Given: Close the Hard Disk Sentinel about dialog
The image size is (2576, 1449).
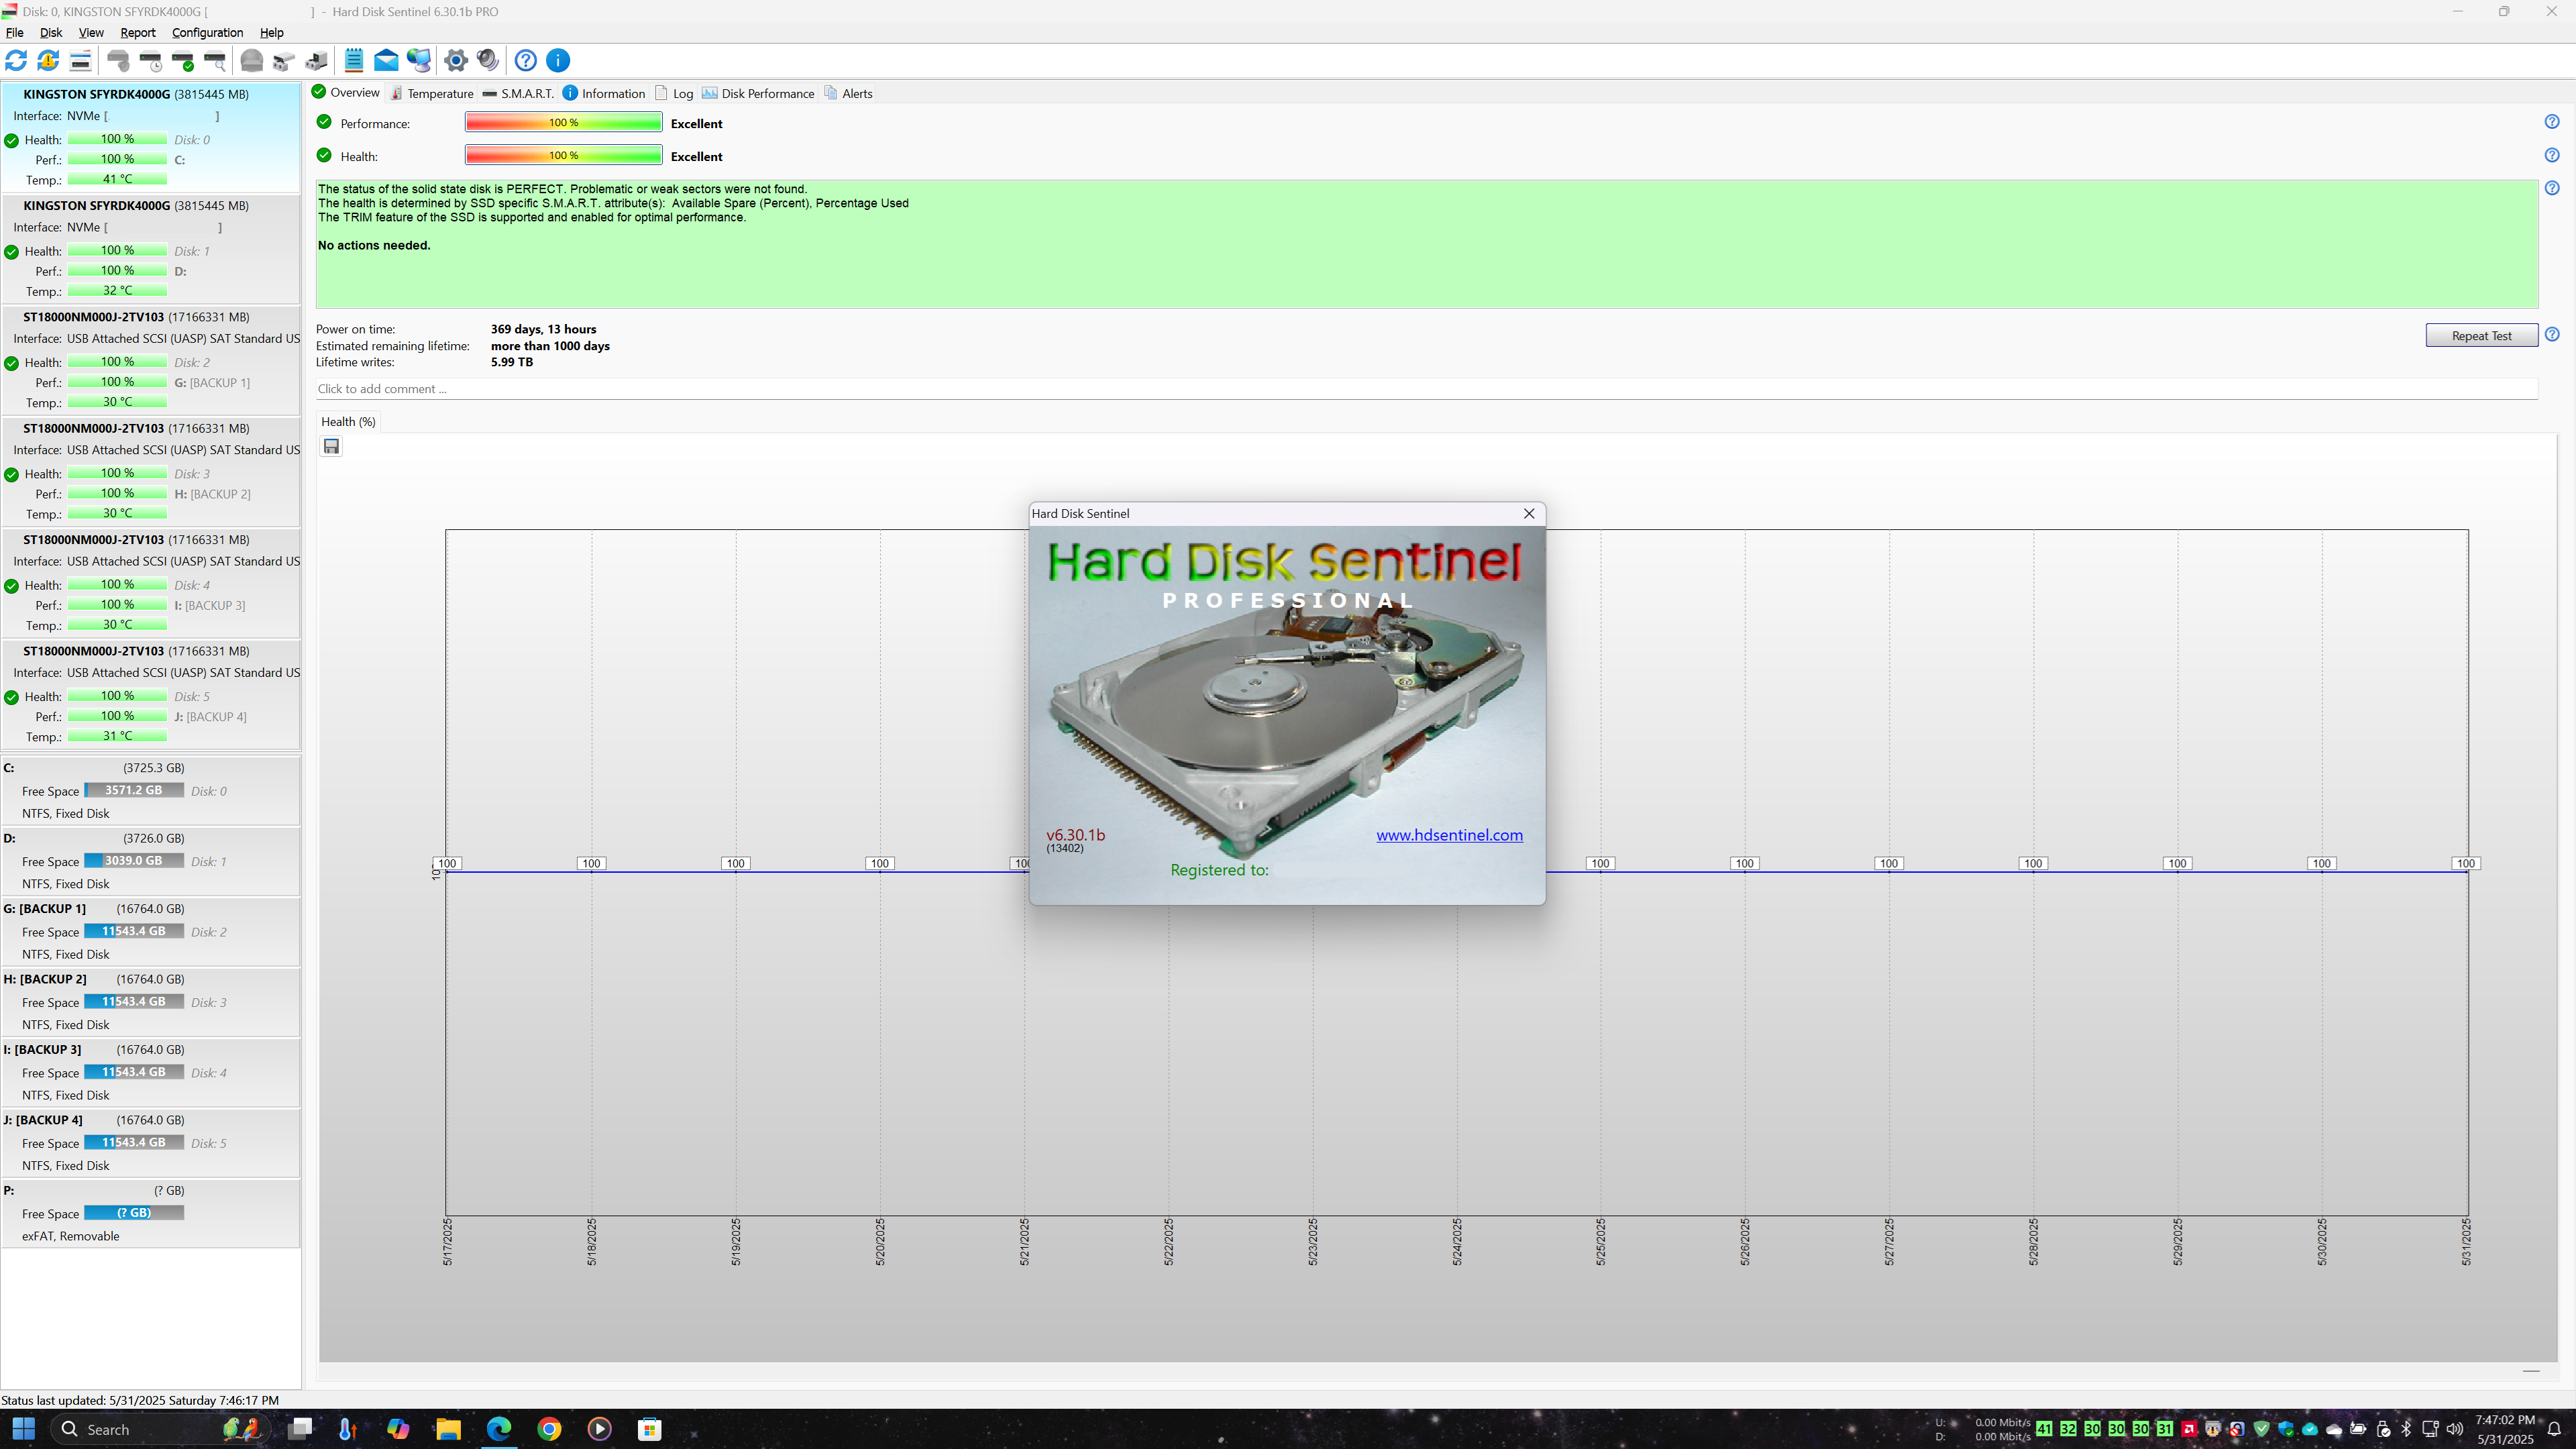Looking at the screenshot, I should [1529, 513].
